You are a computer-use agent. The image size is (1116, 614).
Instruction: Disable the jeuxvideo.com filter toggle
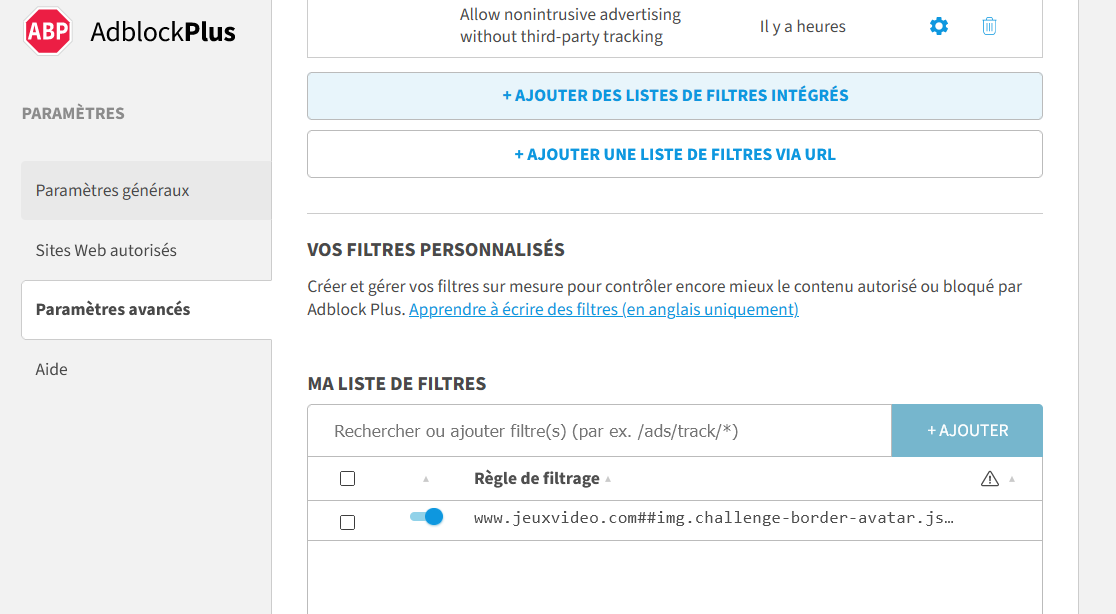point(426,517)
